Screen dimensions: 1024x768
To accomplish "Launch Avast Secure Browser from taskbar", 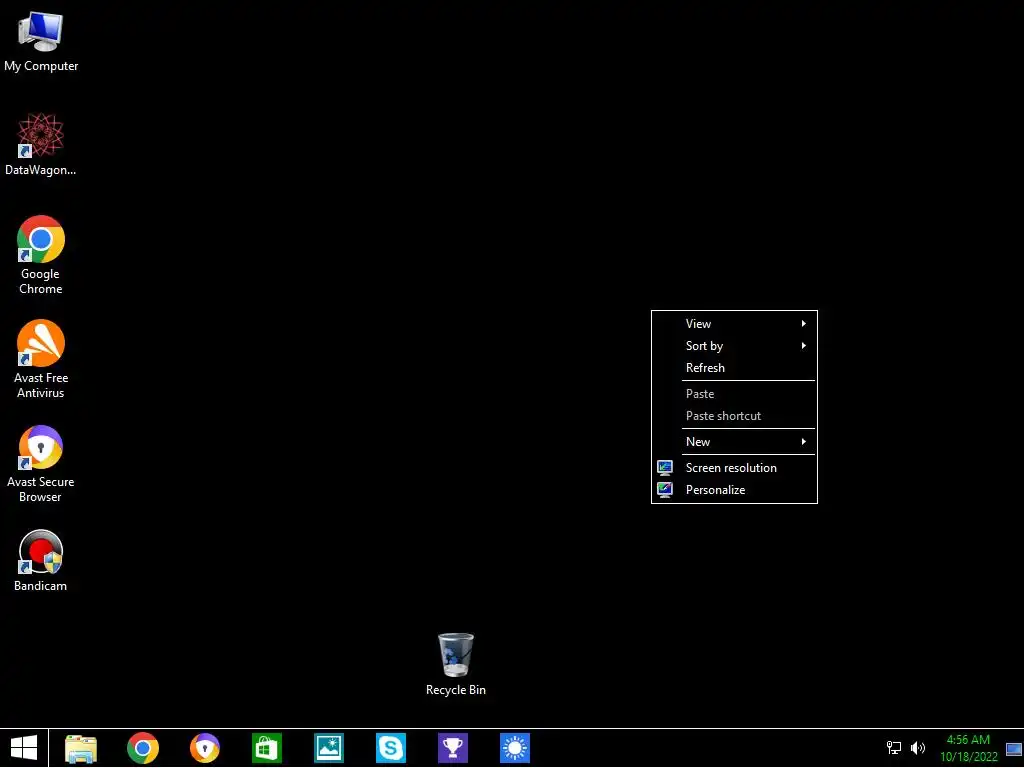I will coord(205,748).
